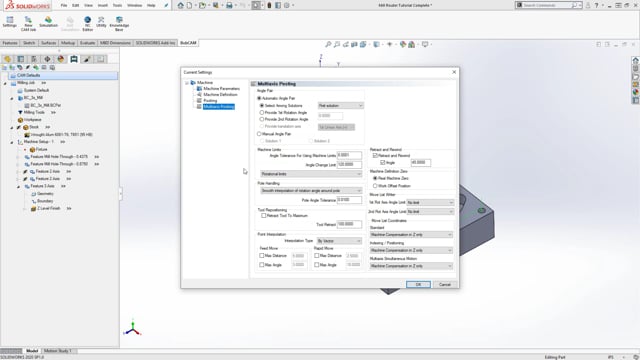Viewport: 640px width, 360px height.
Task: Click the Angle Change Limit input field
Action: [349, 164]
